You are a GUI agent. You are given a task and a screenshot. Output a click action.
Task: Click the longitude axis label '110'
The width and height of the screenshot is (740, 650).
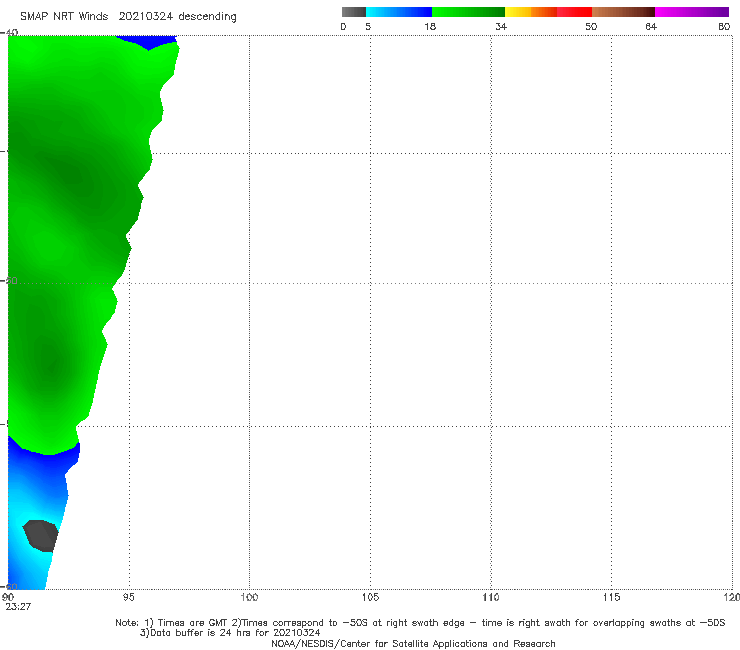(x=491, y=598)
